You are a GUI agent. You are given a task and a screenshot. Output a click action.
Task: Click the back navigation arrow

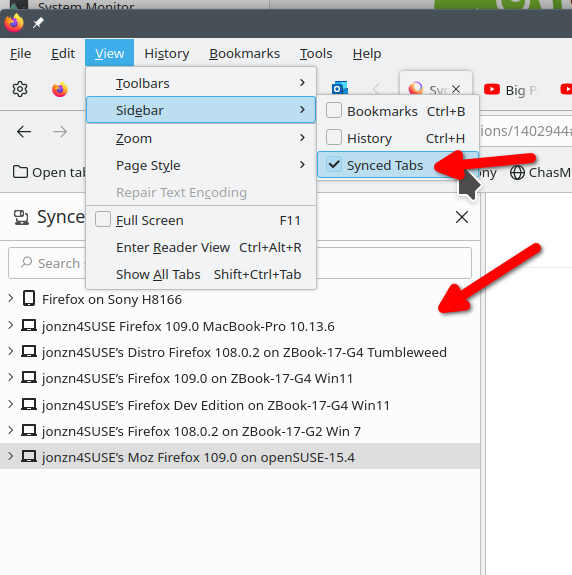click(x=24, y=131)
